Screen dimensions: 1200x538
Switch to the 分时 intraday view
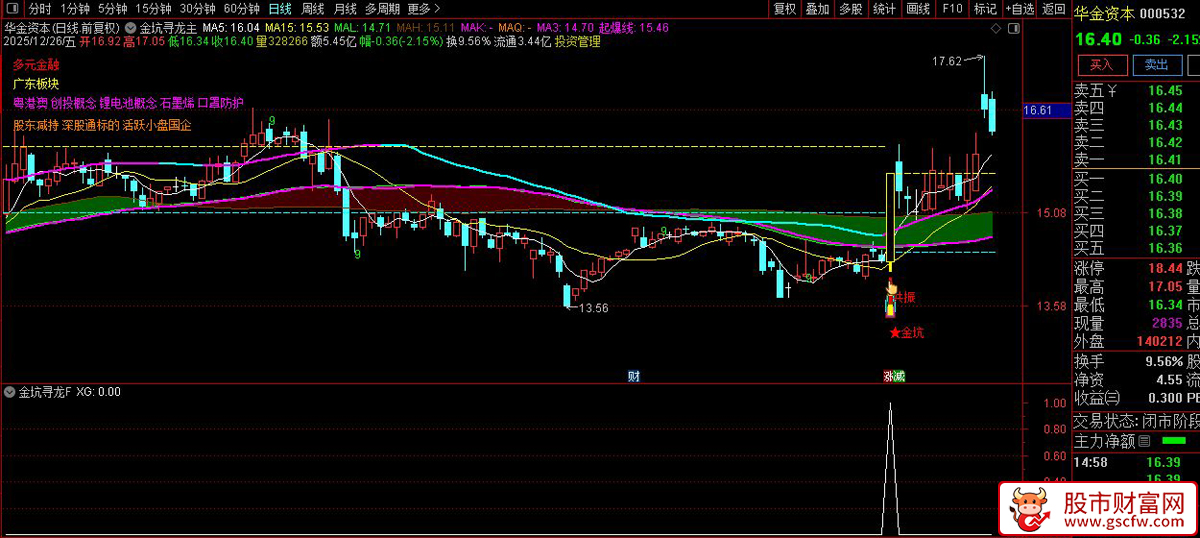(x=39, y=9)
